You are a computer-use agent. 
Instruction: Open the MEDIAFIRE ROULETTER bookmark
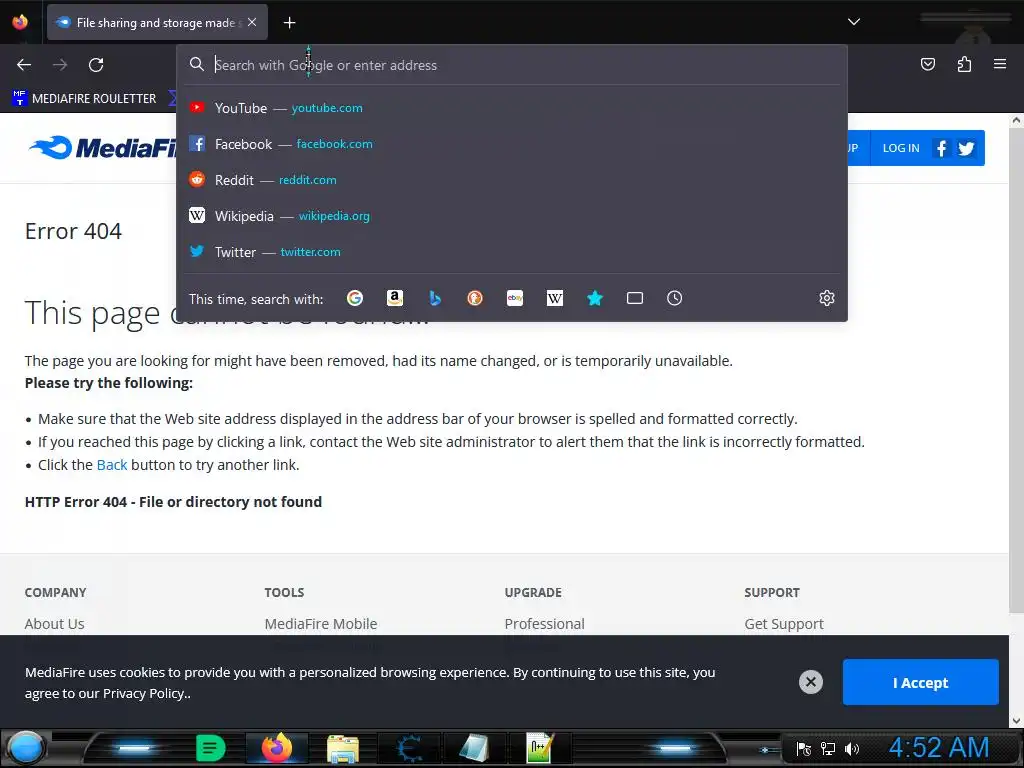[x=84, y=99]
